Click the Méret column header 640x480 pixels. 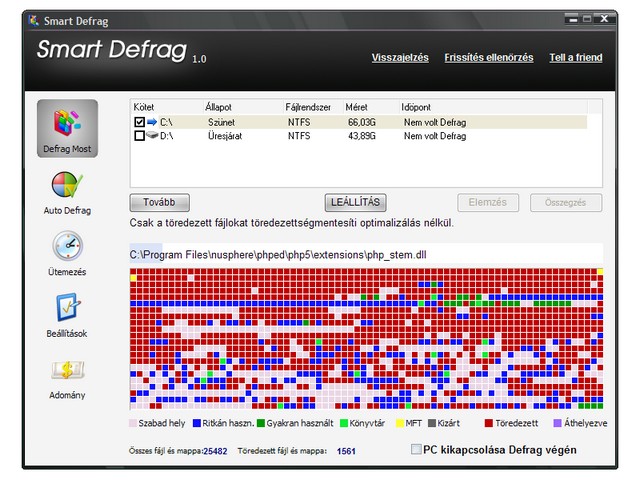point(371,107)
